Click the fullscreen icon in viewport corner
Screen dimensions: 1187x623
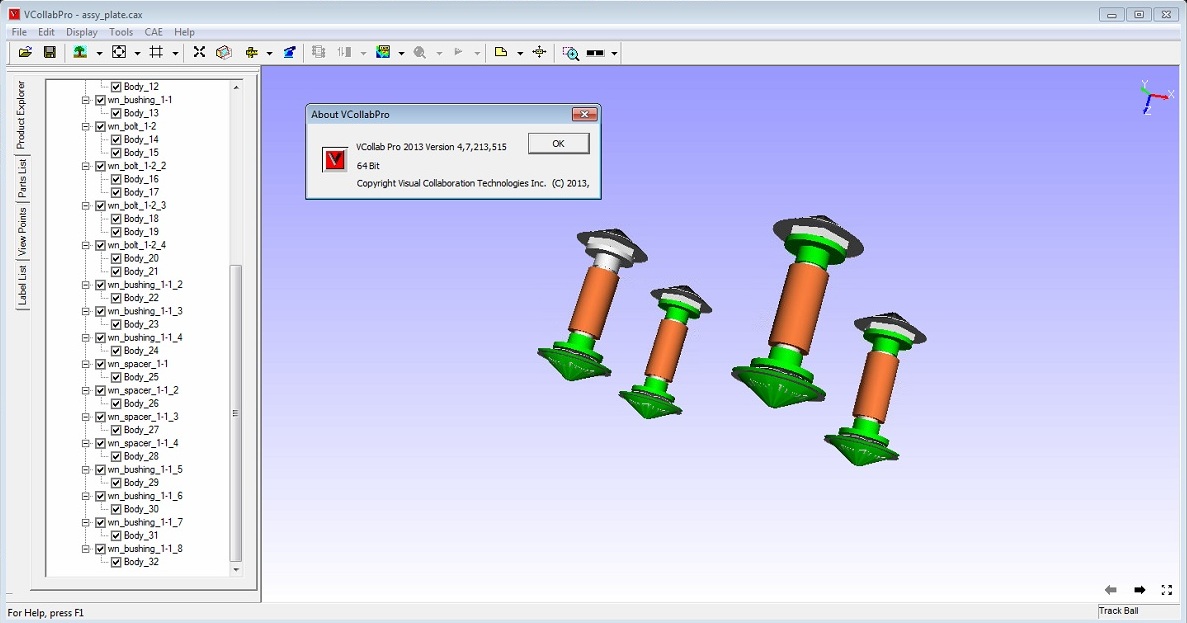pos(1167,590)
